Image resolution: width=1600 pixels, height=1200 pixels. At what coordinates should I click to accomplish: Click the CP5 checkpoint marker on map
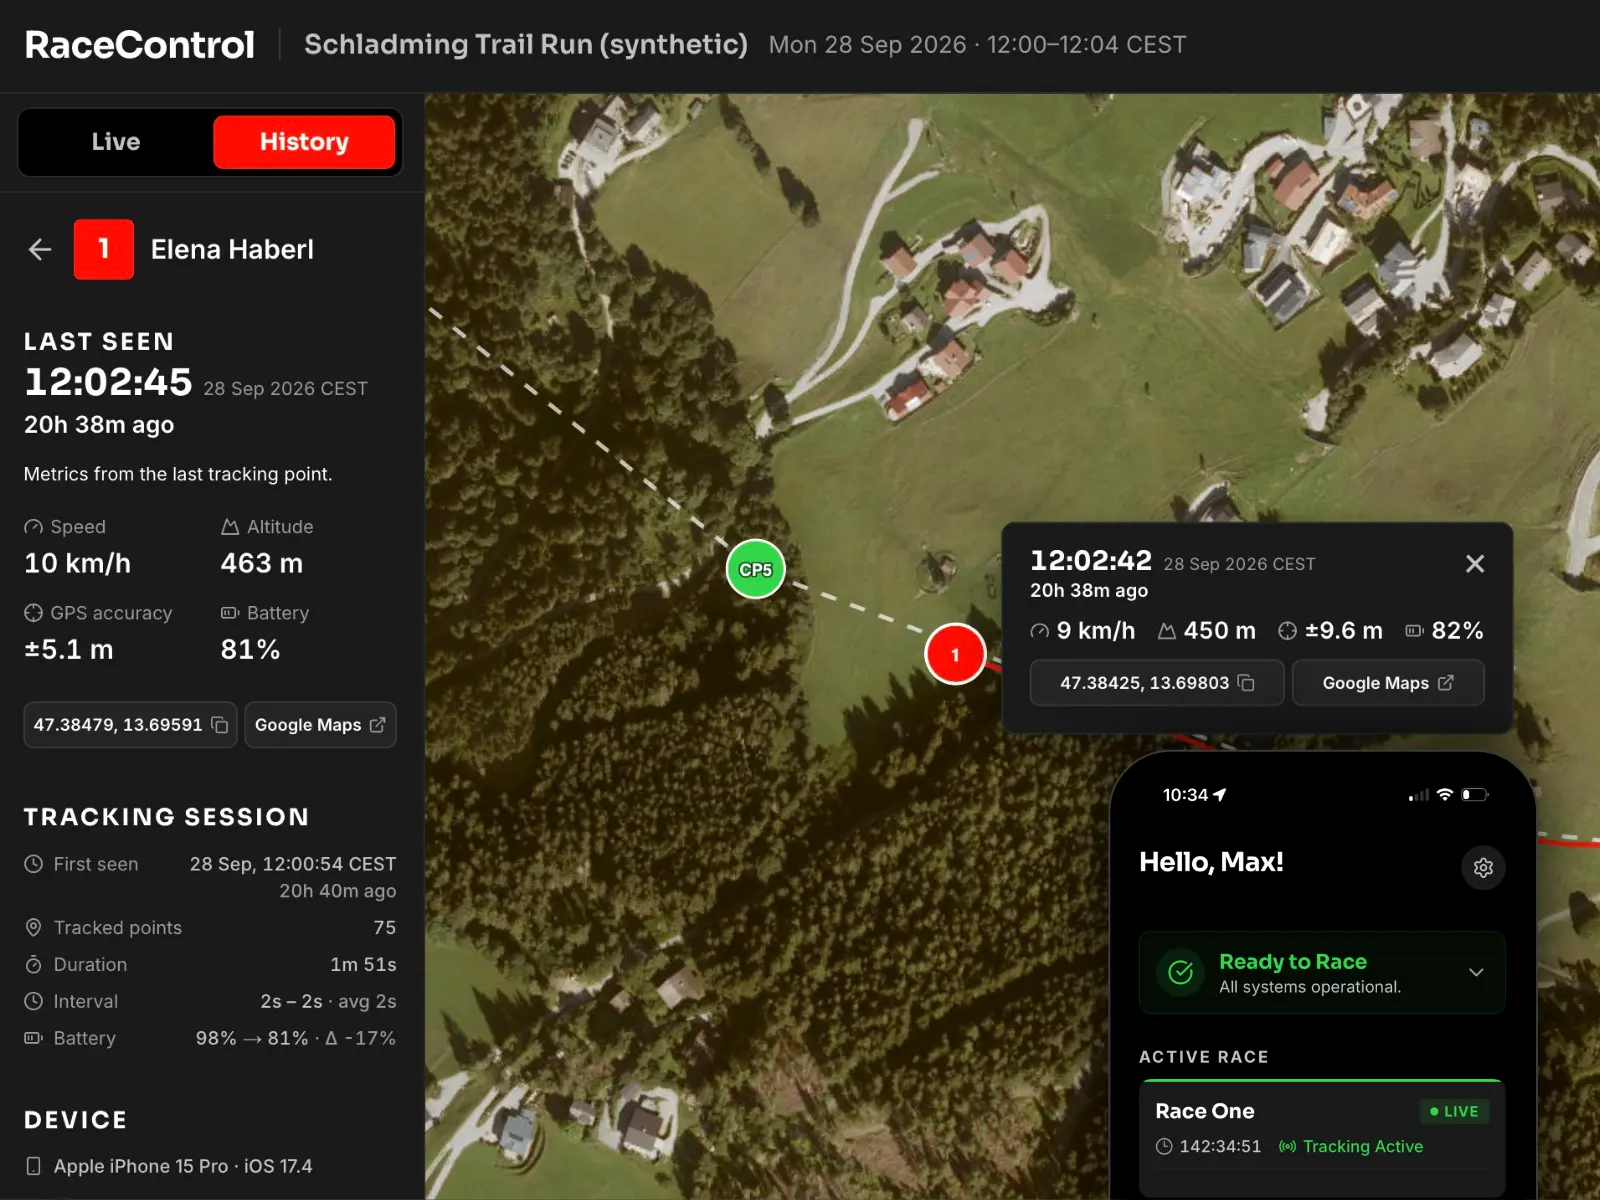pos(756,569)
